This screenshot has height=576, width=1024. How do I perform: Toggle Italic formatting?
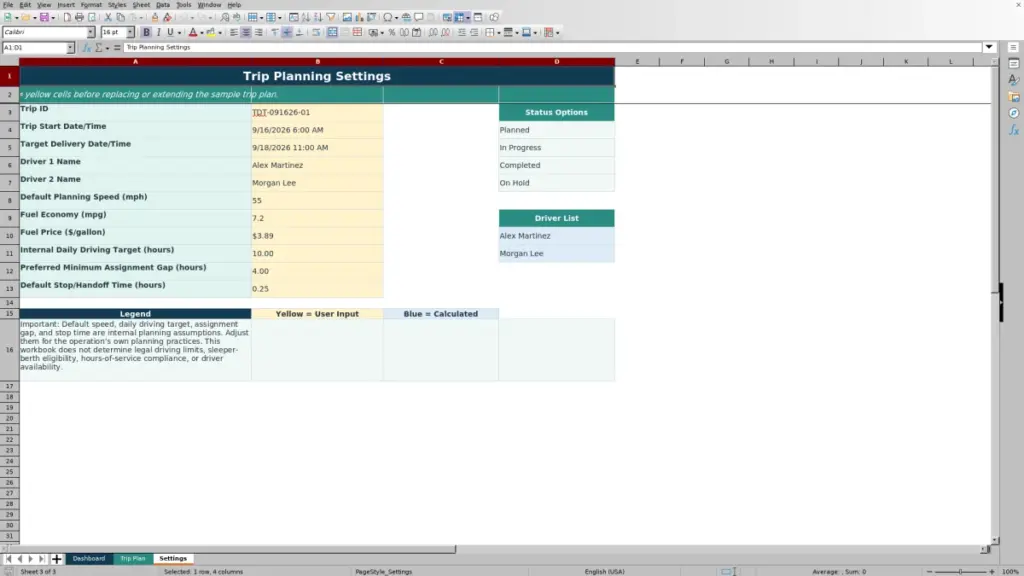click(158, 33)
